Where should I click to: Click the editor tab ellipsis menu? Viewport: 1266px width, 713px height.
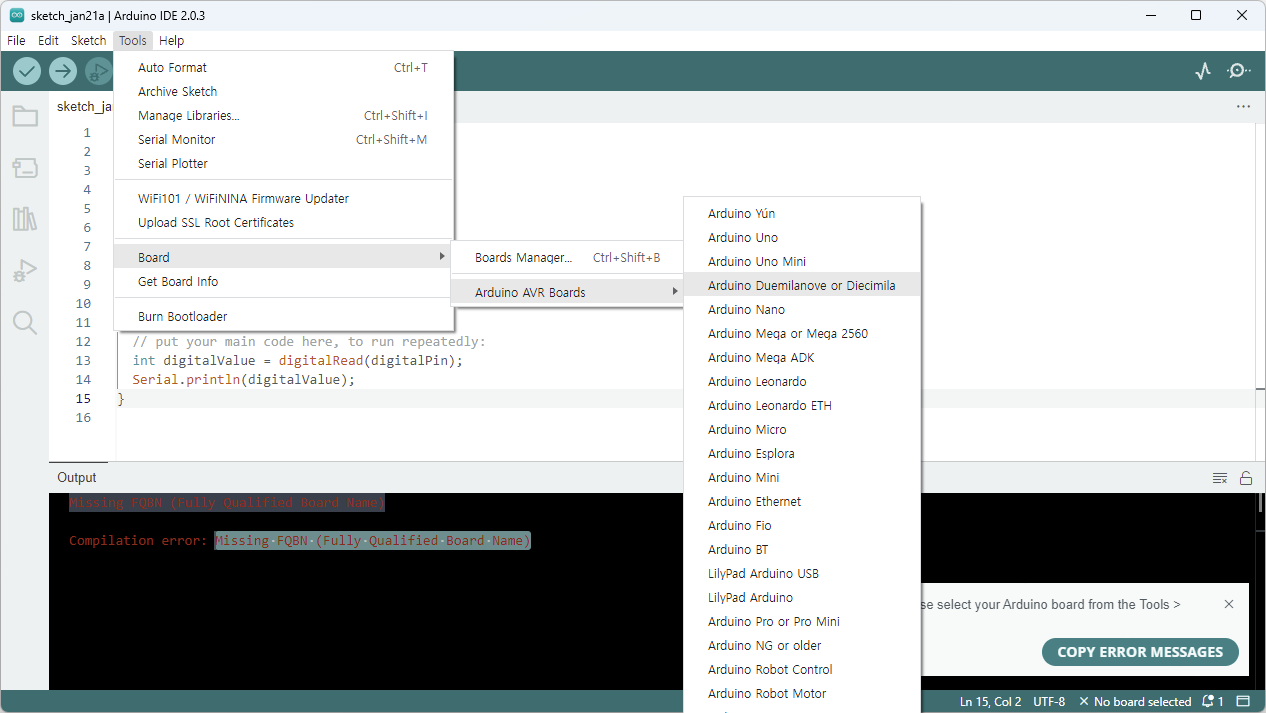click(1243, 106)
